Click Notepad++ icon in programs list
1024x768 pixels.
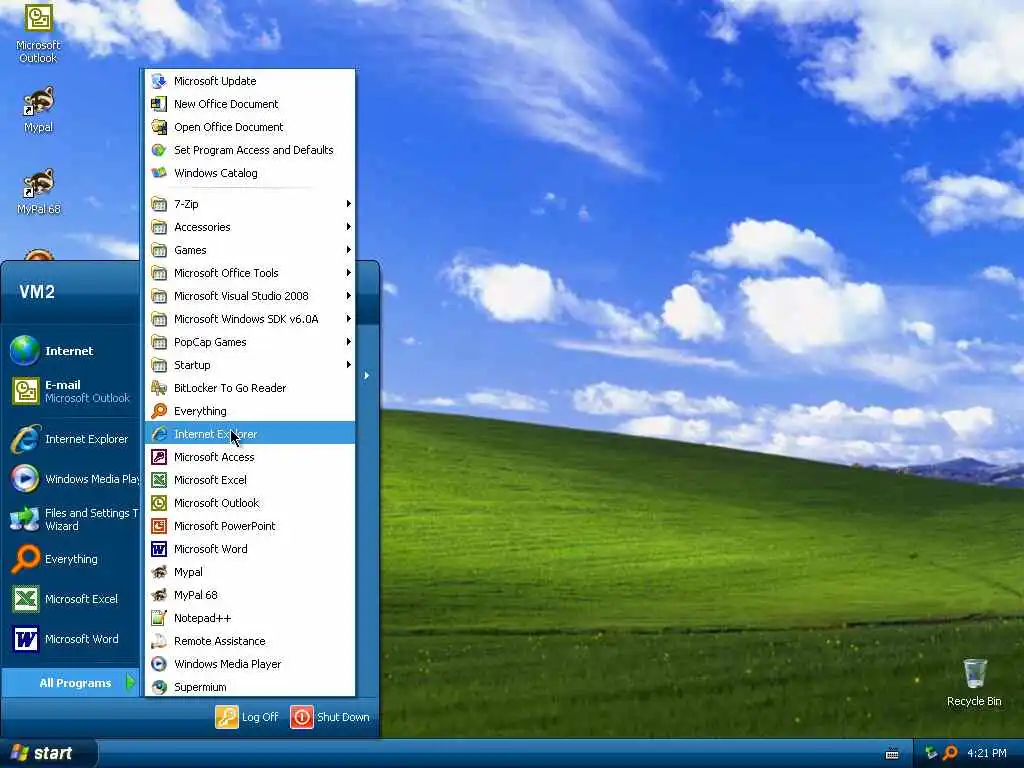point(159,618)
